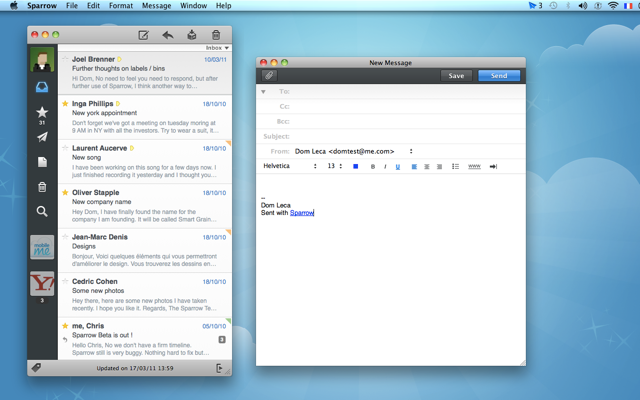The width and height of the screenshot is (640, 400).
Task: Center align text in New Message
Action: [x=427, y=167]
